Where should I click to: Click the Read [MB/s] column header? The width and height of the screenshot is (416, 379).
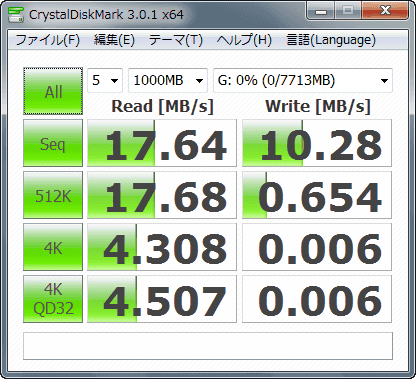(162, 107)
